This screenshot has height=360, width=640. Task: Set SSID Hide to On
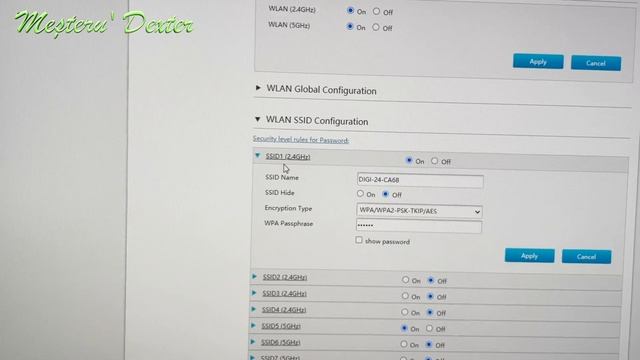coord(360,193)
